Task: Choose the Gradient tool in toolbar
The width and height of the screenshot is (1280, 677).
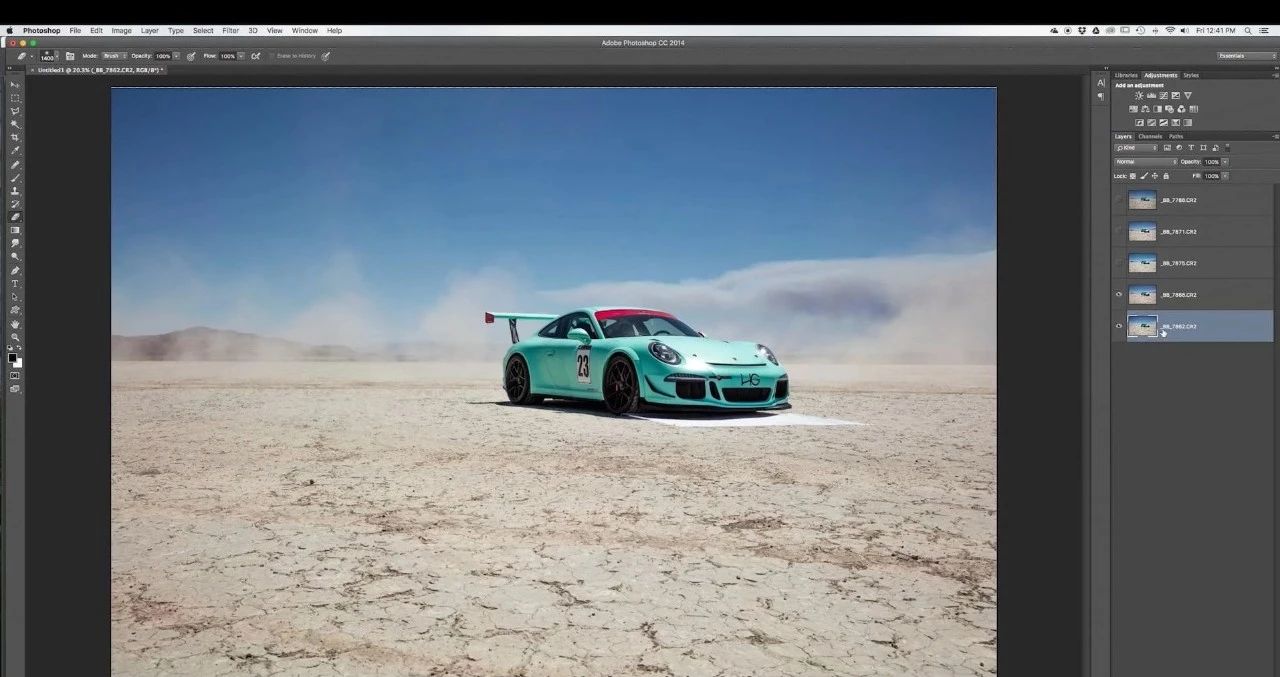Action: pos(15,230)
